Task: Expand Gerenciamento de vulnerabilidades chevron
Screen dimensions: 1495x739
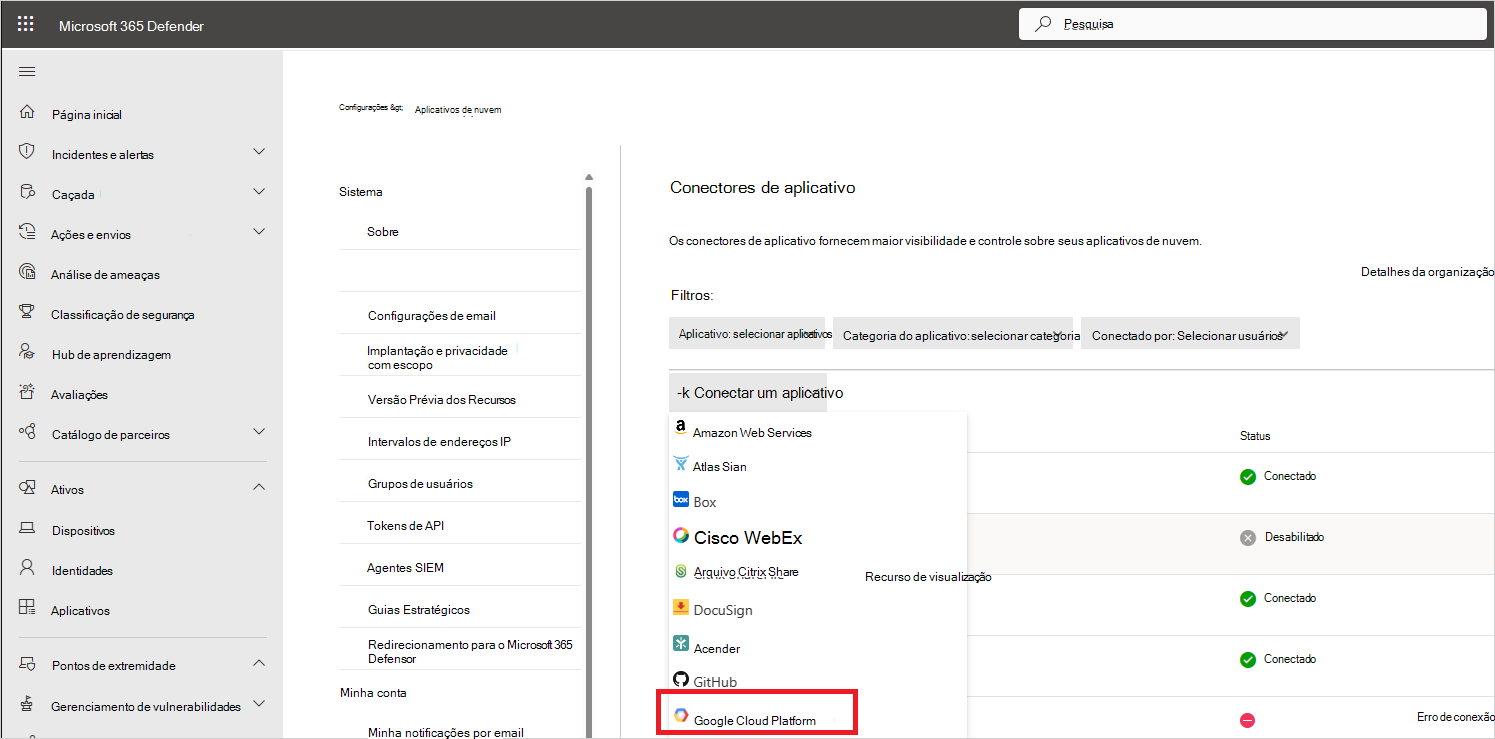Action: pyautogui.click(x=259, y=704)
